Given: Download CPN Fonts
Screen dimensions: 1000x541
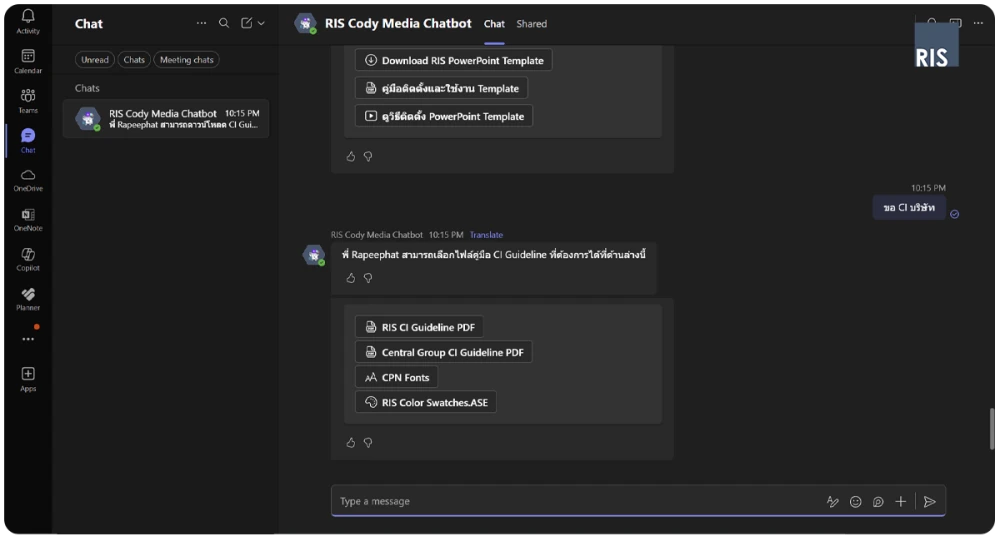Looking at the screenshot, I should [396, 377].
